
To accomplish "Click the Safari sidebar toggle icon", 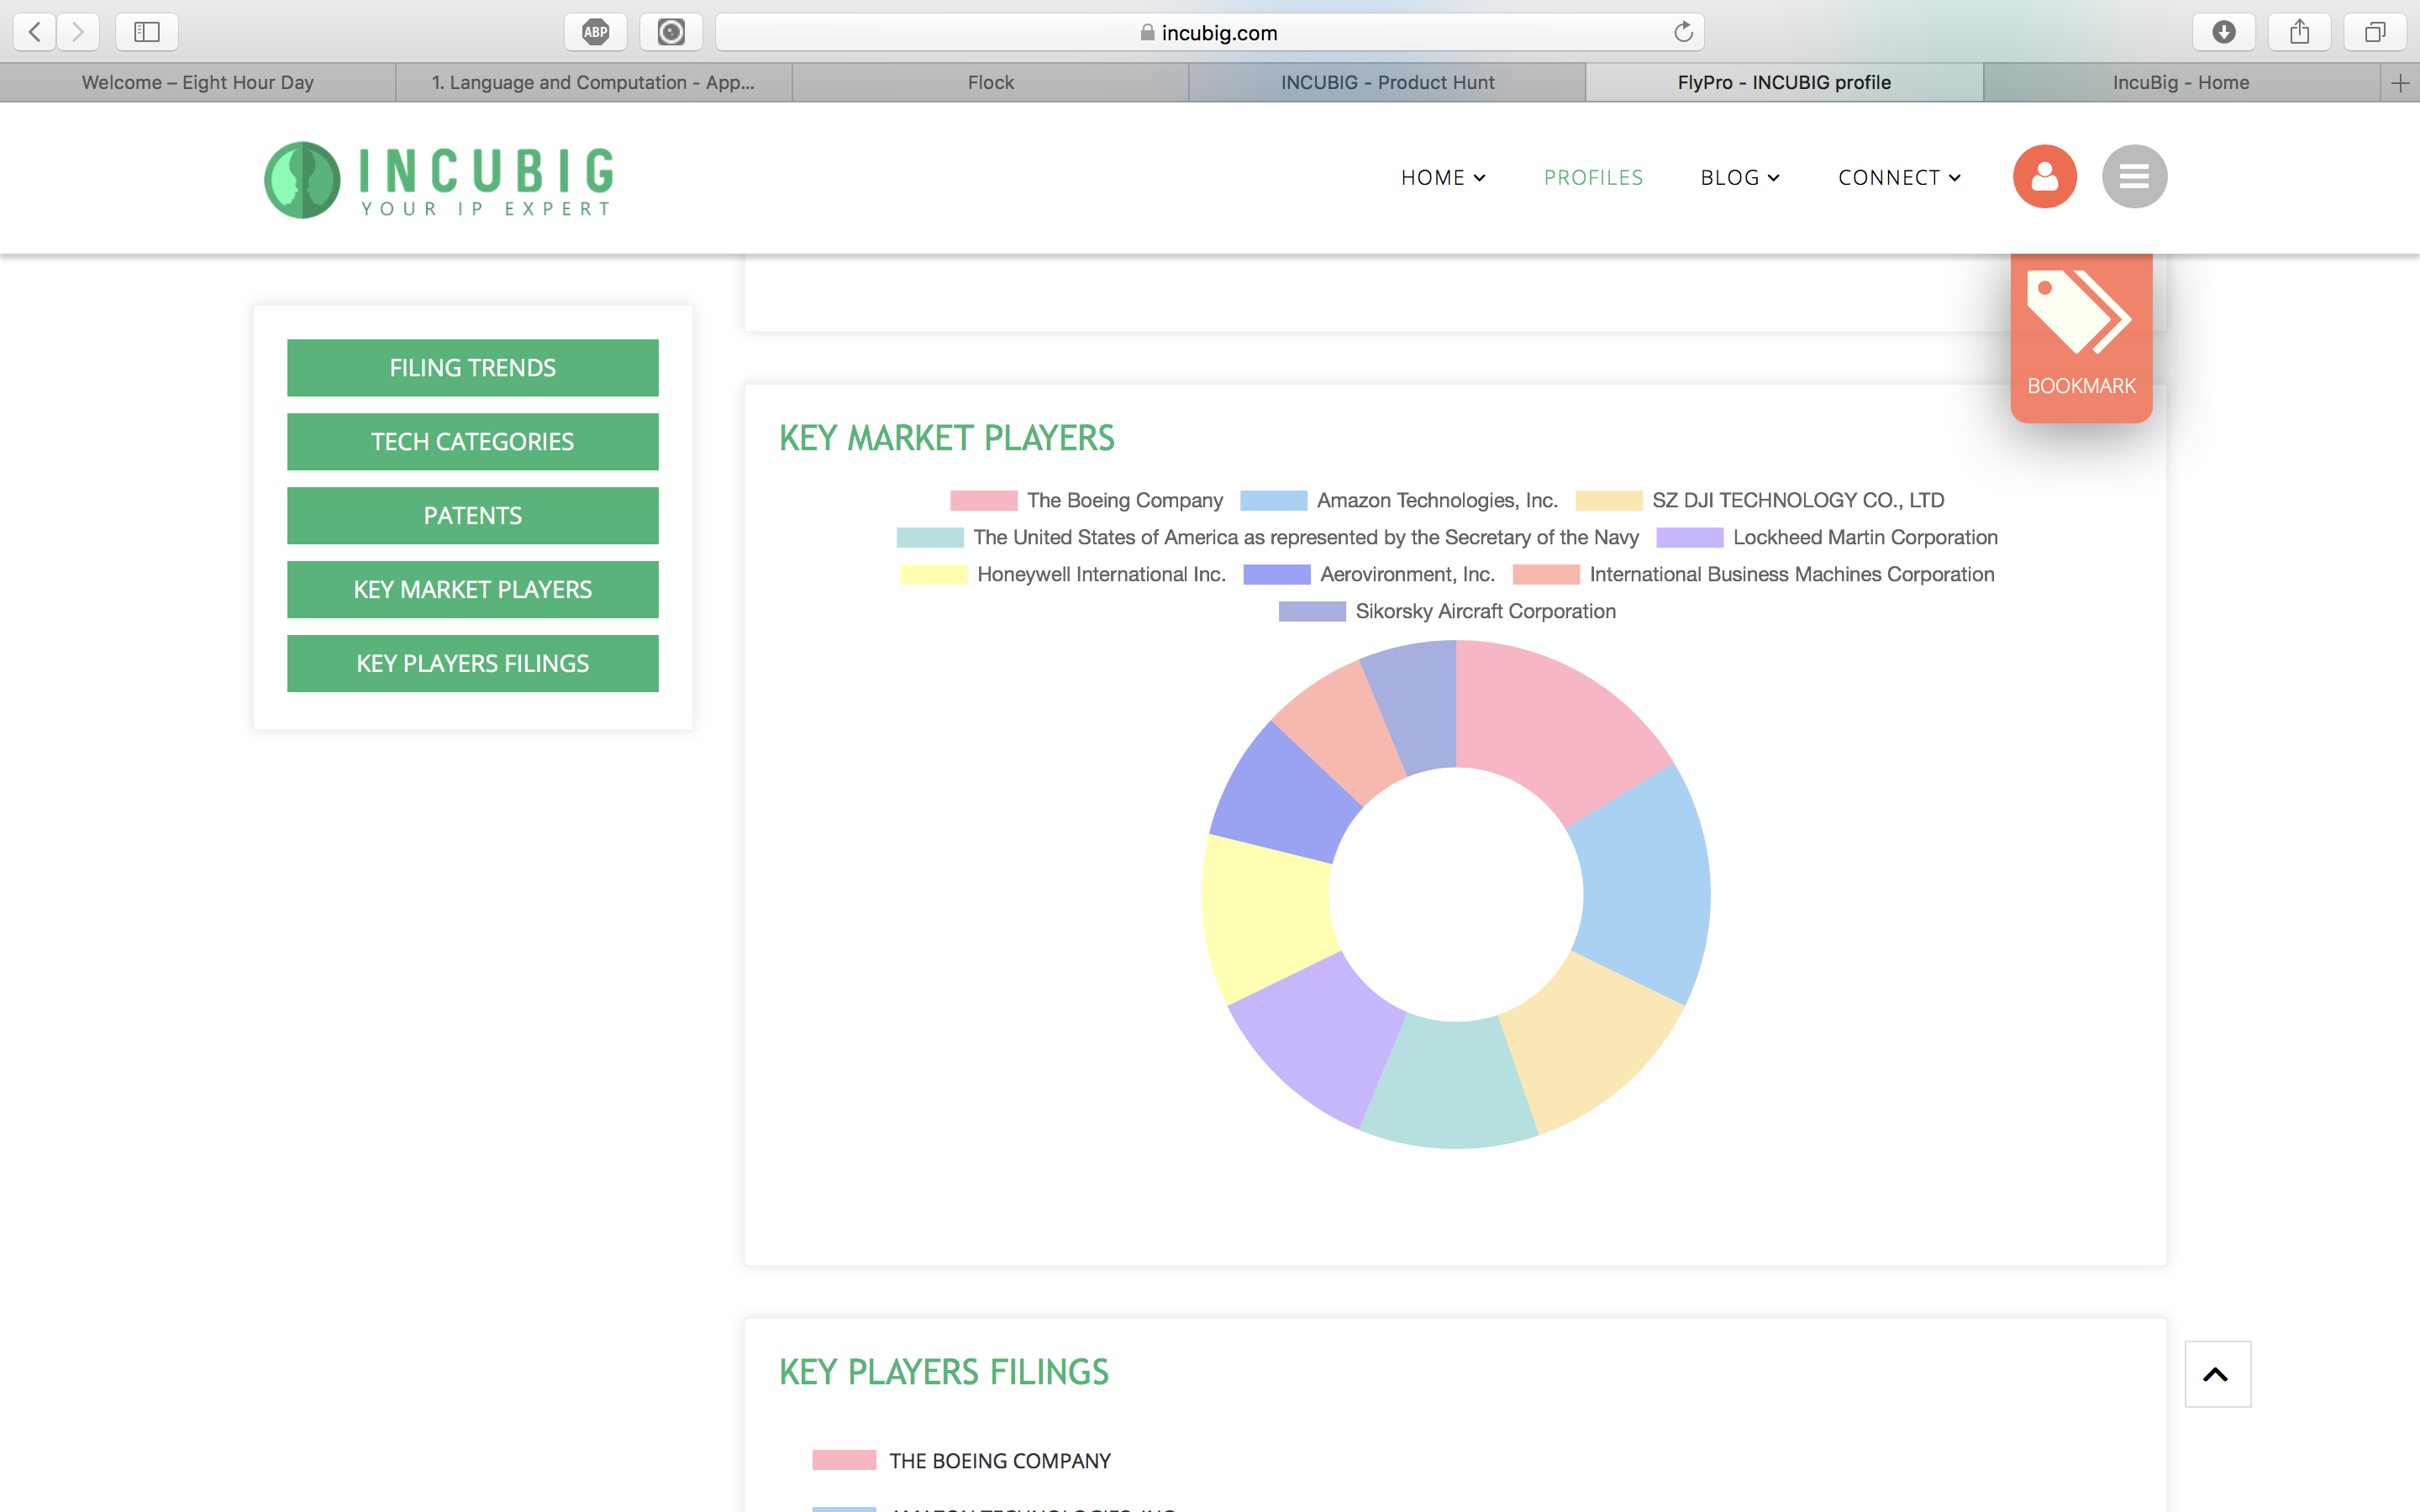I will point(147,32).
